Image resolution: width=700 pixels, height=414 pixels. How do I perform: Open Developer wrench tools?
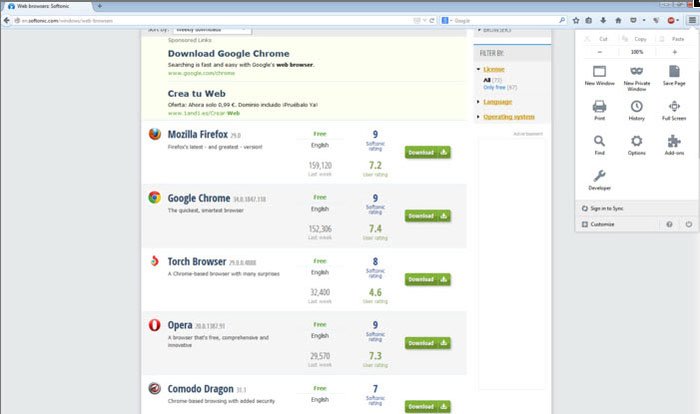(x=600, y=180)
